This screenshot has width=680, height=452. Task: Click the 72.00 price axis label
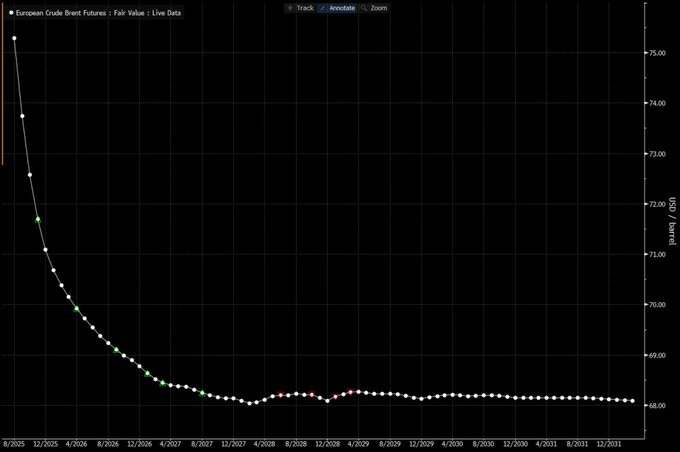click(x=657, y=204)
